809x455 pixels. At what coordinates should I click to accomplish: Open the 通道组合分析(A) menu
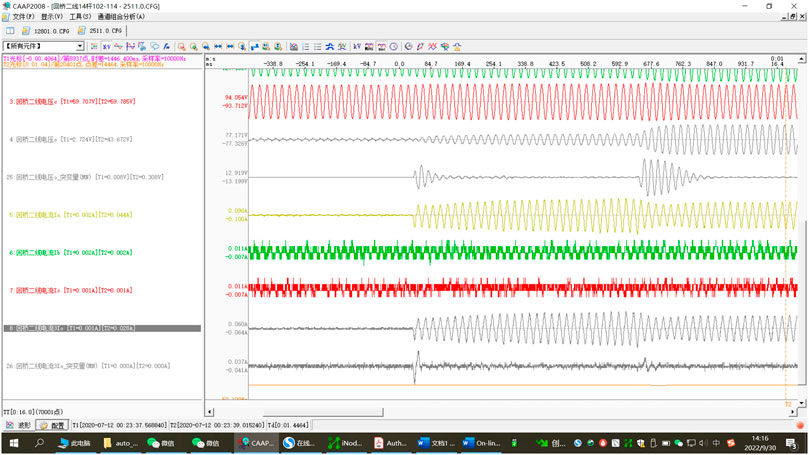122,17
